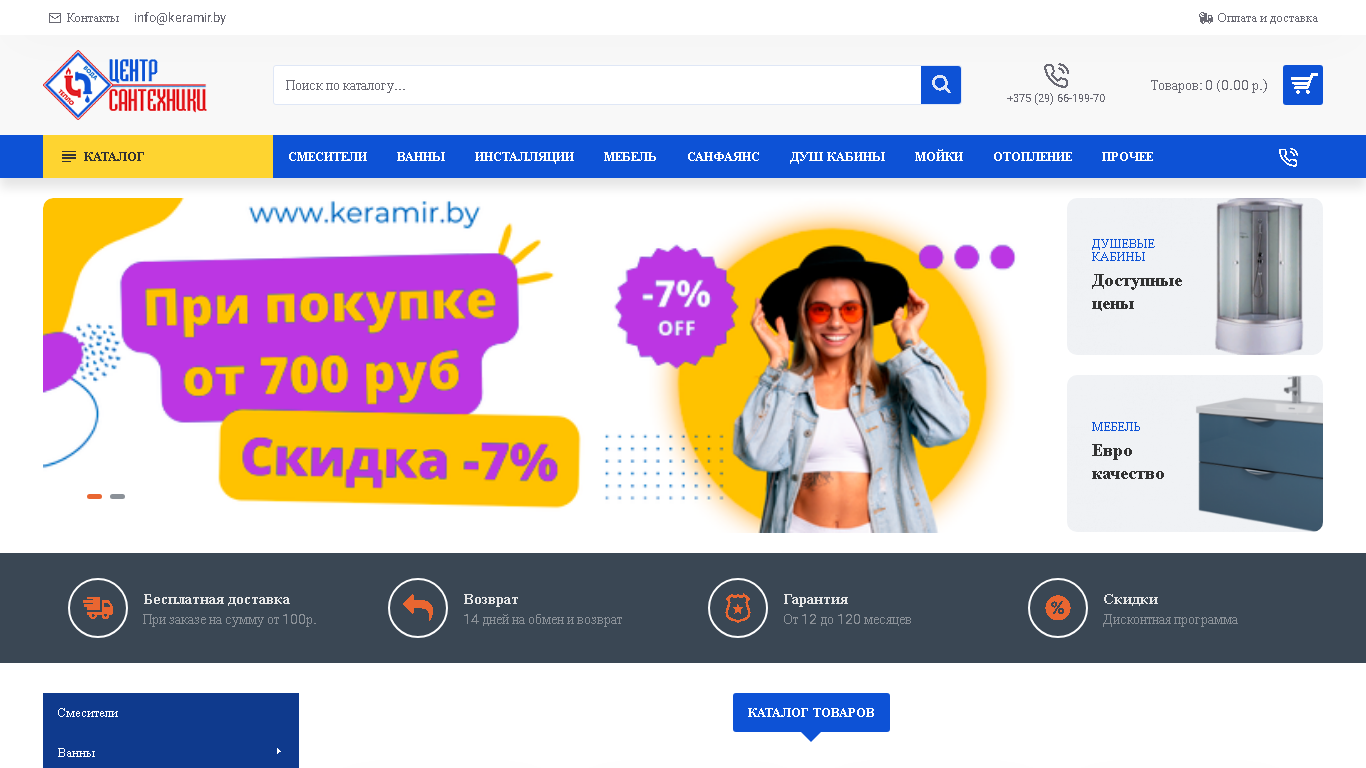This screenshot has width=1366, height=768.
Task: Click the phone icon above +375 number
Action: click(1056, 76)
